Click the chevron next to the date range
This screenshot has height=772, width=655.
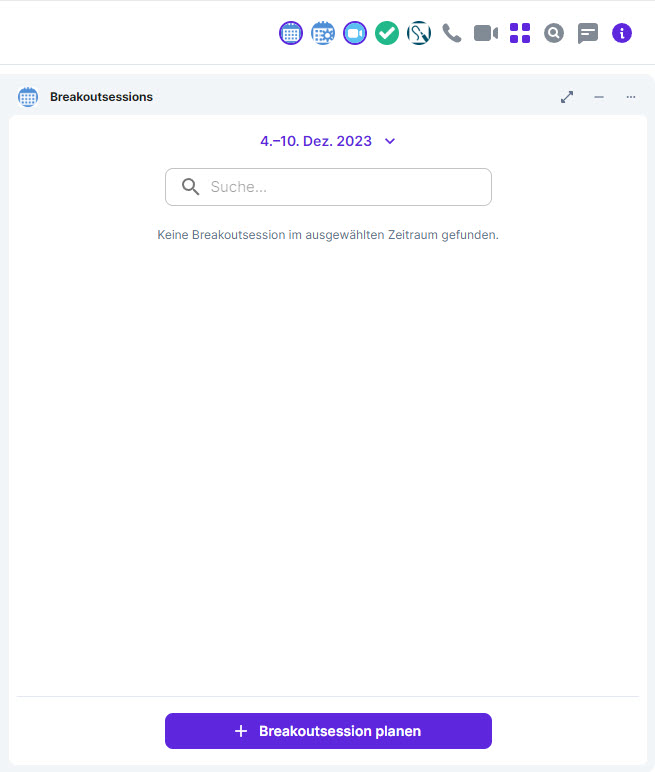[x=390, y=141]
